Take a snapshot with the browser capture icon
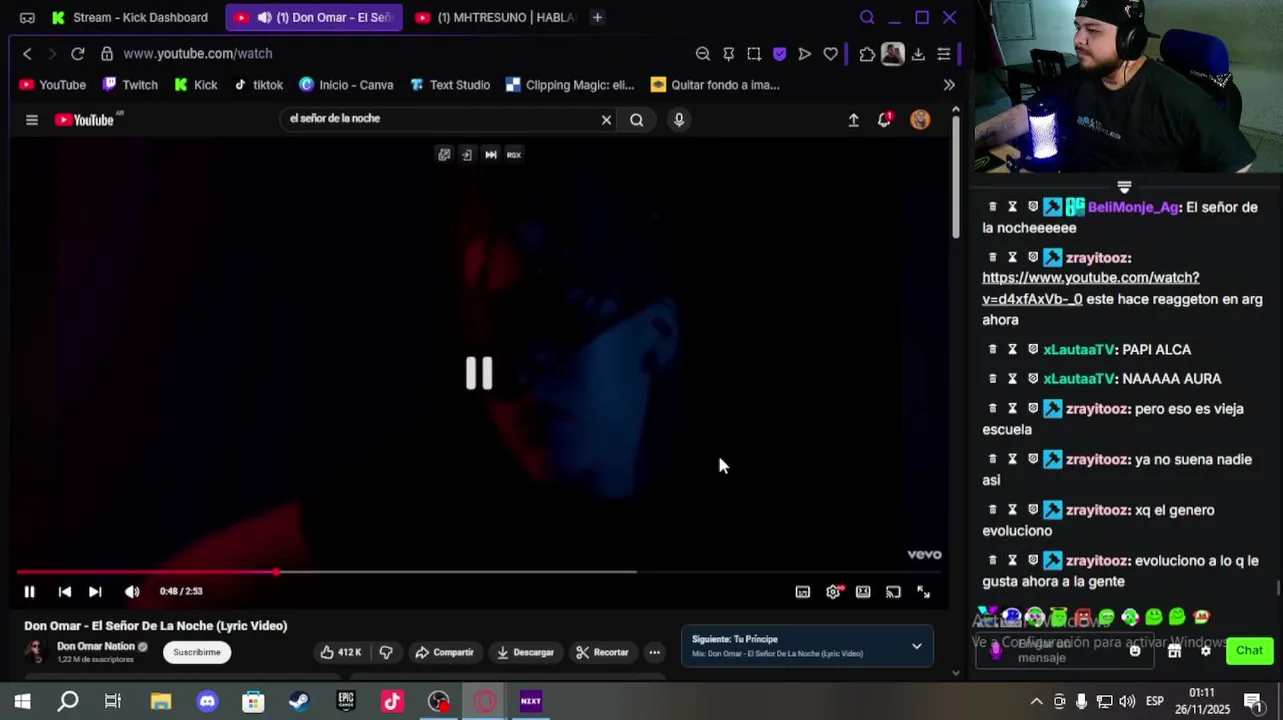Viewport: 1283px width, 720px height. [x=754, y=54]
